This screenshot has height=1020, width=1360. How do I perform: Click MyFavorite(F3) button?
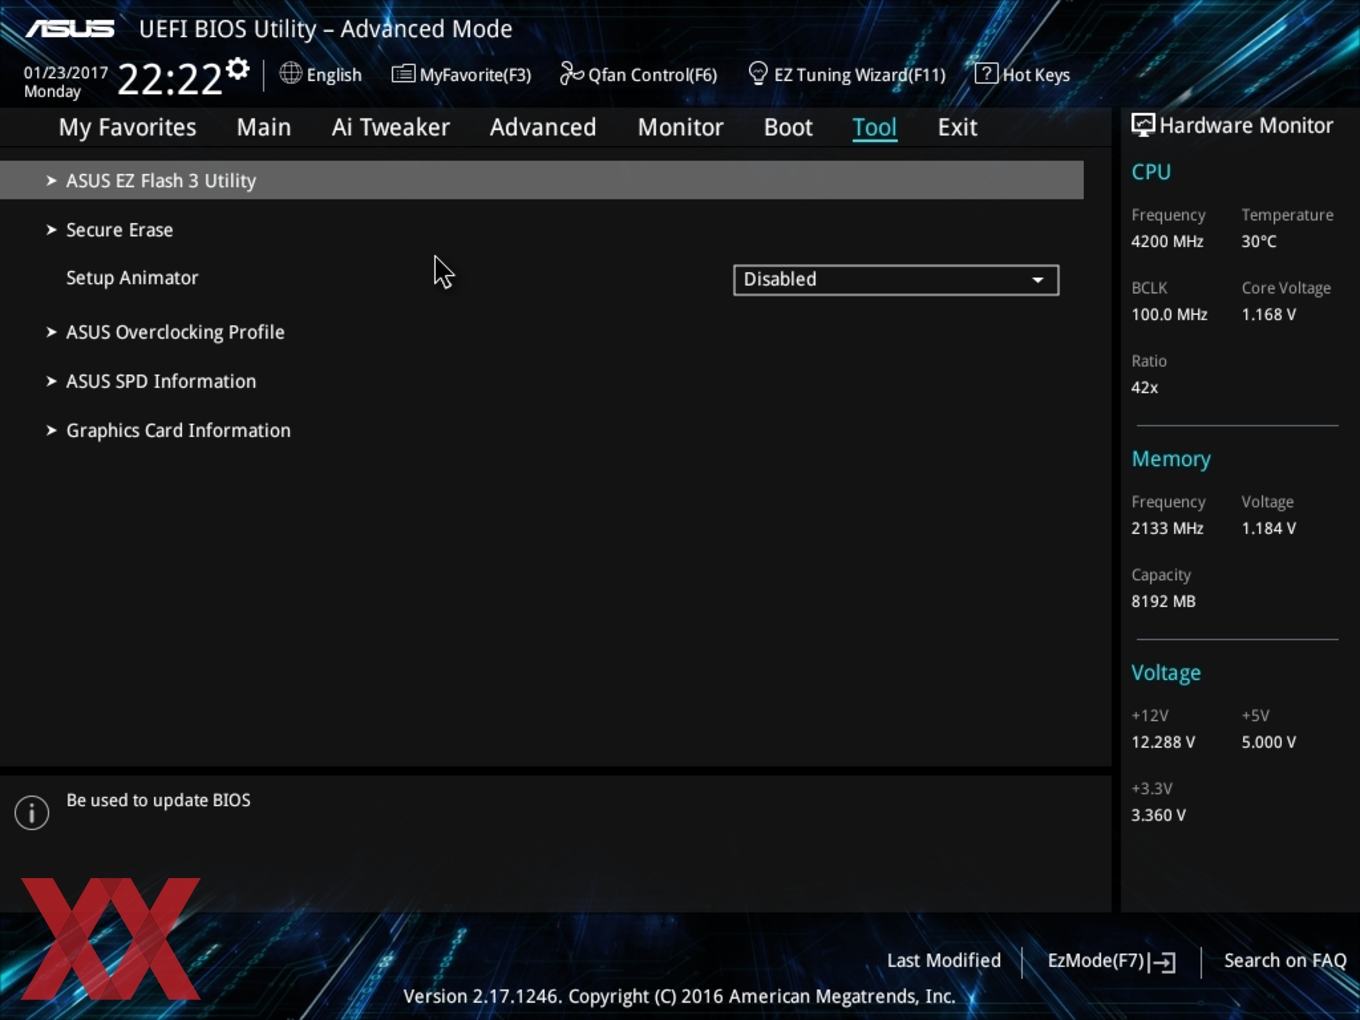(461, 74)
